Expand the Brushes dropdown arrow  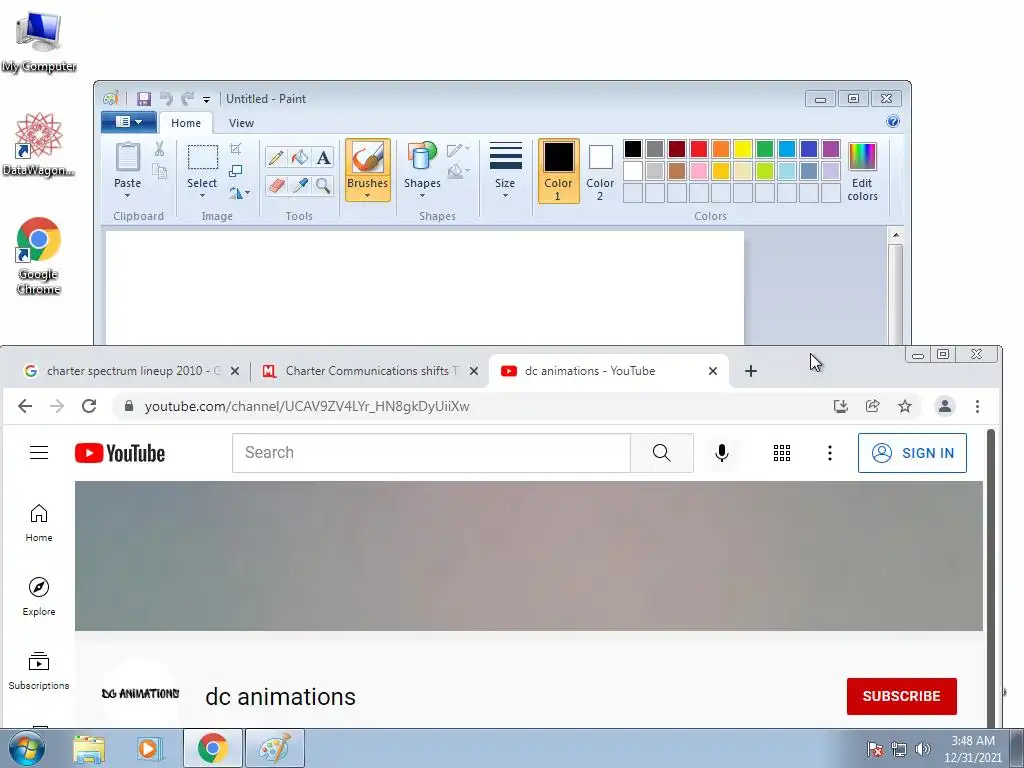tap(368, 195)
